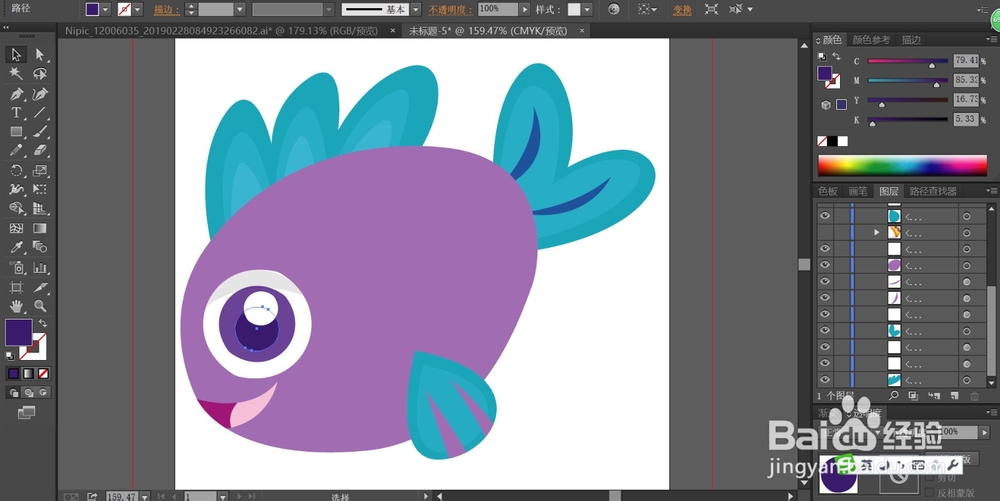Select the Zoom magnifier tool
The width and height of the screenshot is (1000, 501).
[x=40, y=305]
